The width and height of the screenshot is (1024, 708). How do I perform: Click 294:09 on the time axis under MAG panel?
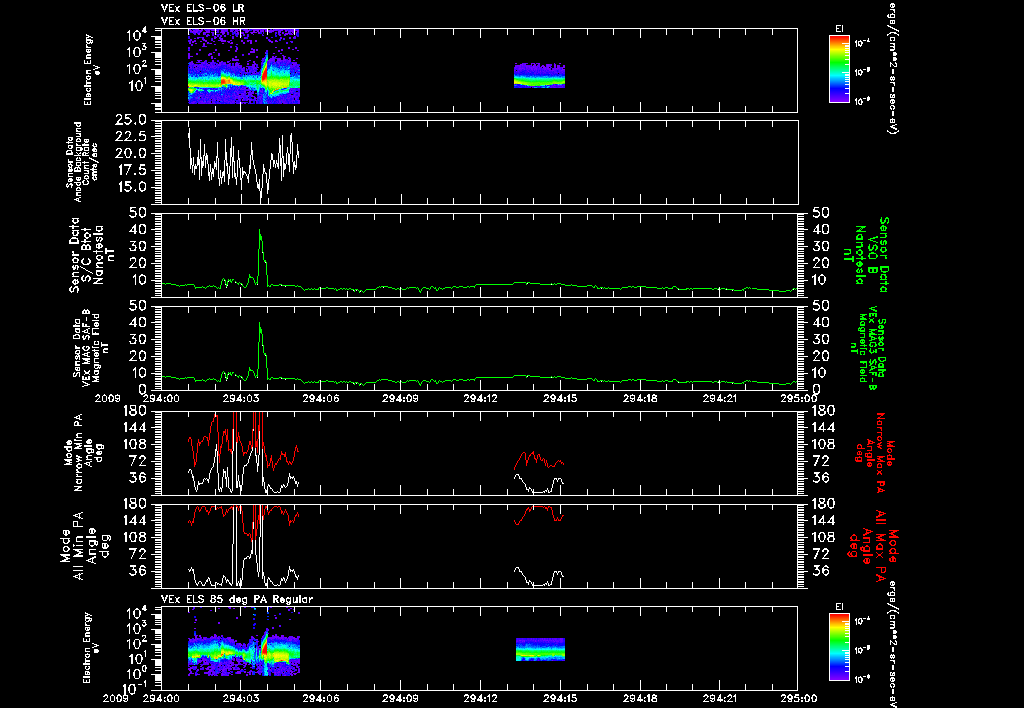400,398
